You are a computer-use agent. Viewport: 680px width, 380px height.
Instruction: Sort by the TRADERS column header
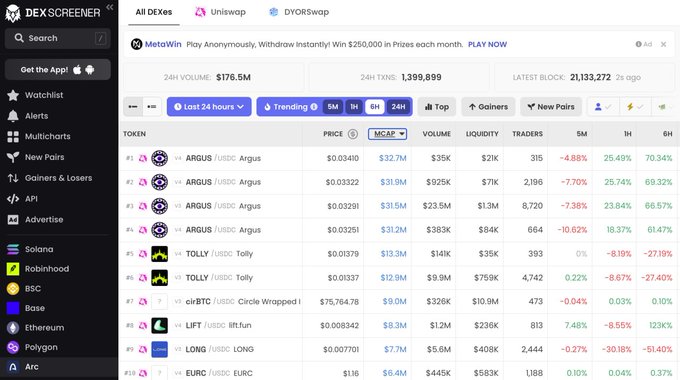pos(527,134)
